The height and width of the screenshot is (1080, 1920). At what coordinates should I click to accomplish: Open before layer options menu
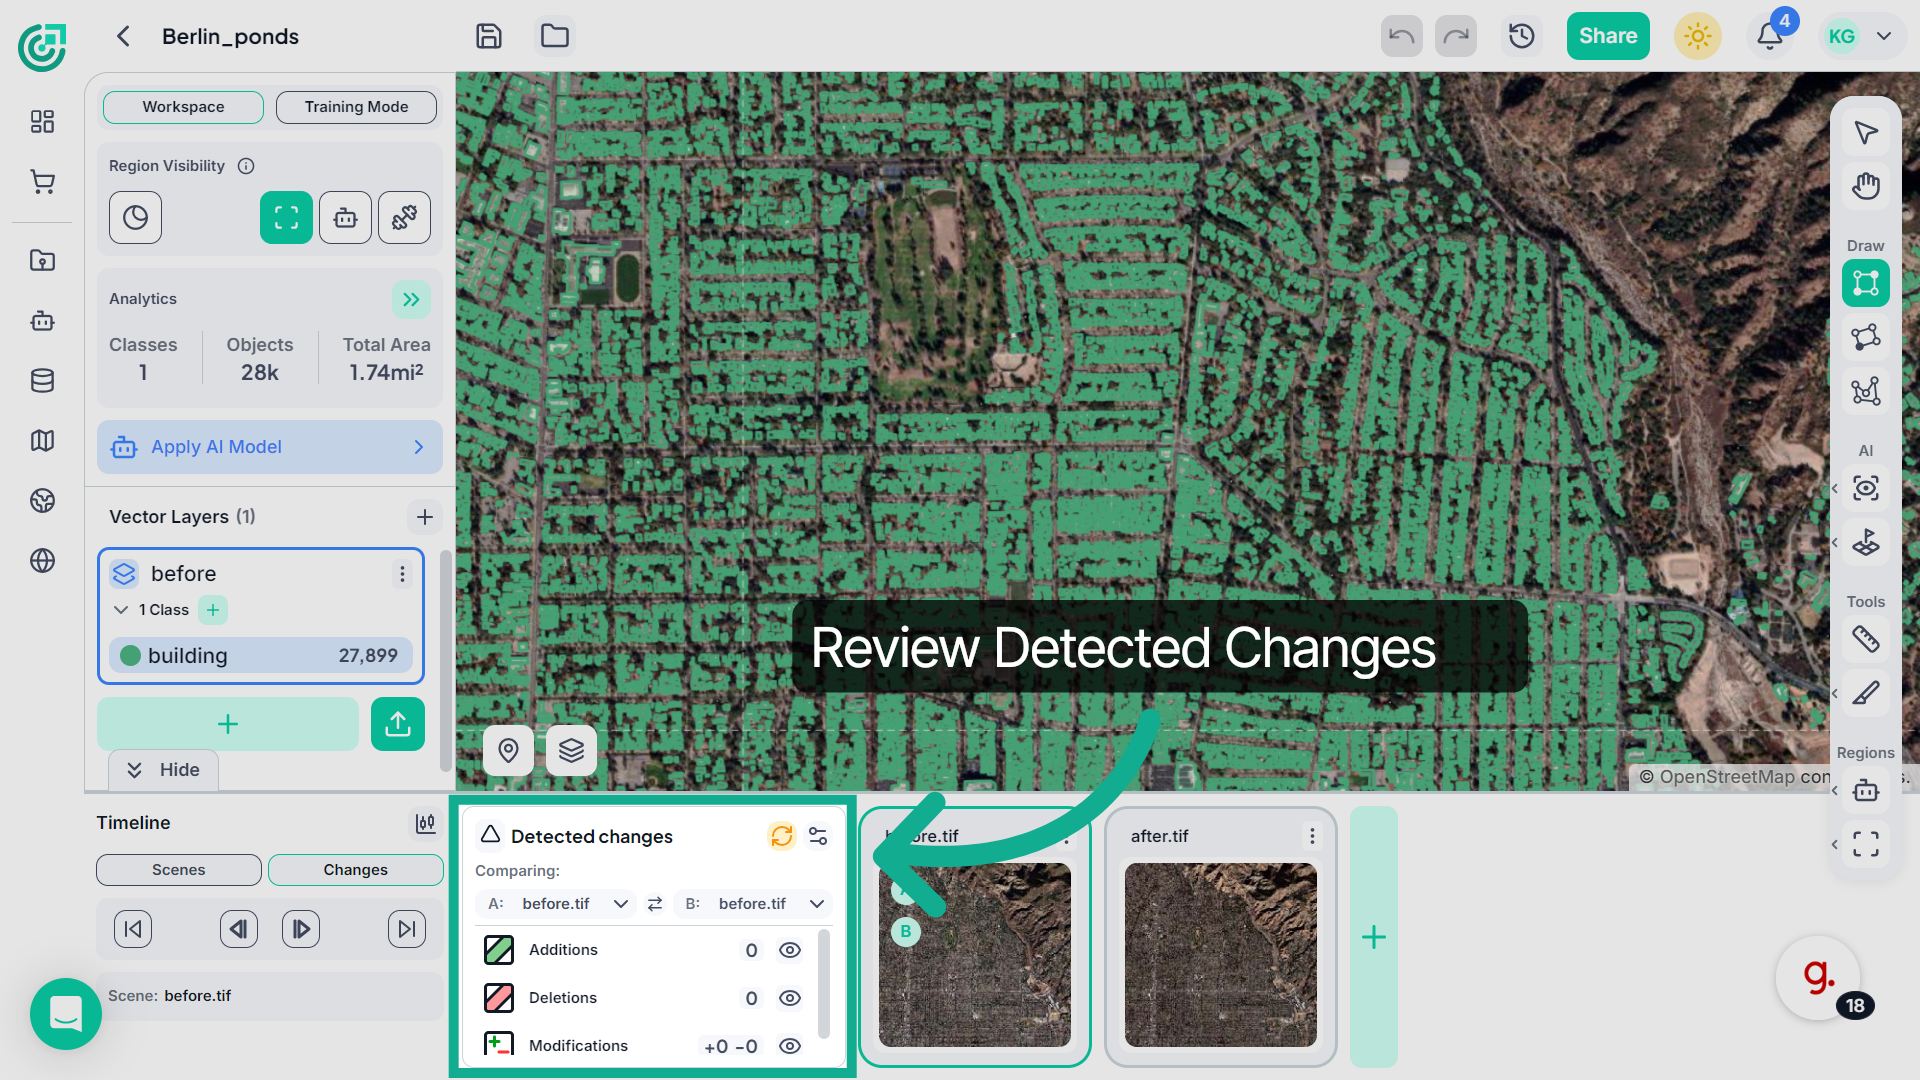pos(402,574)
